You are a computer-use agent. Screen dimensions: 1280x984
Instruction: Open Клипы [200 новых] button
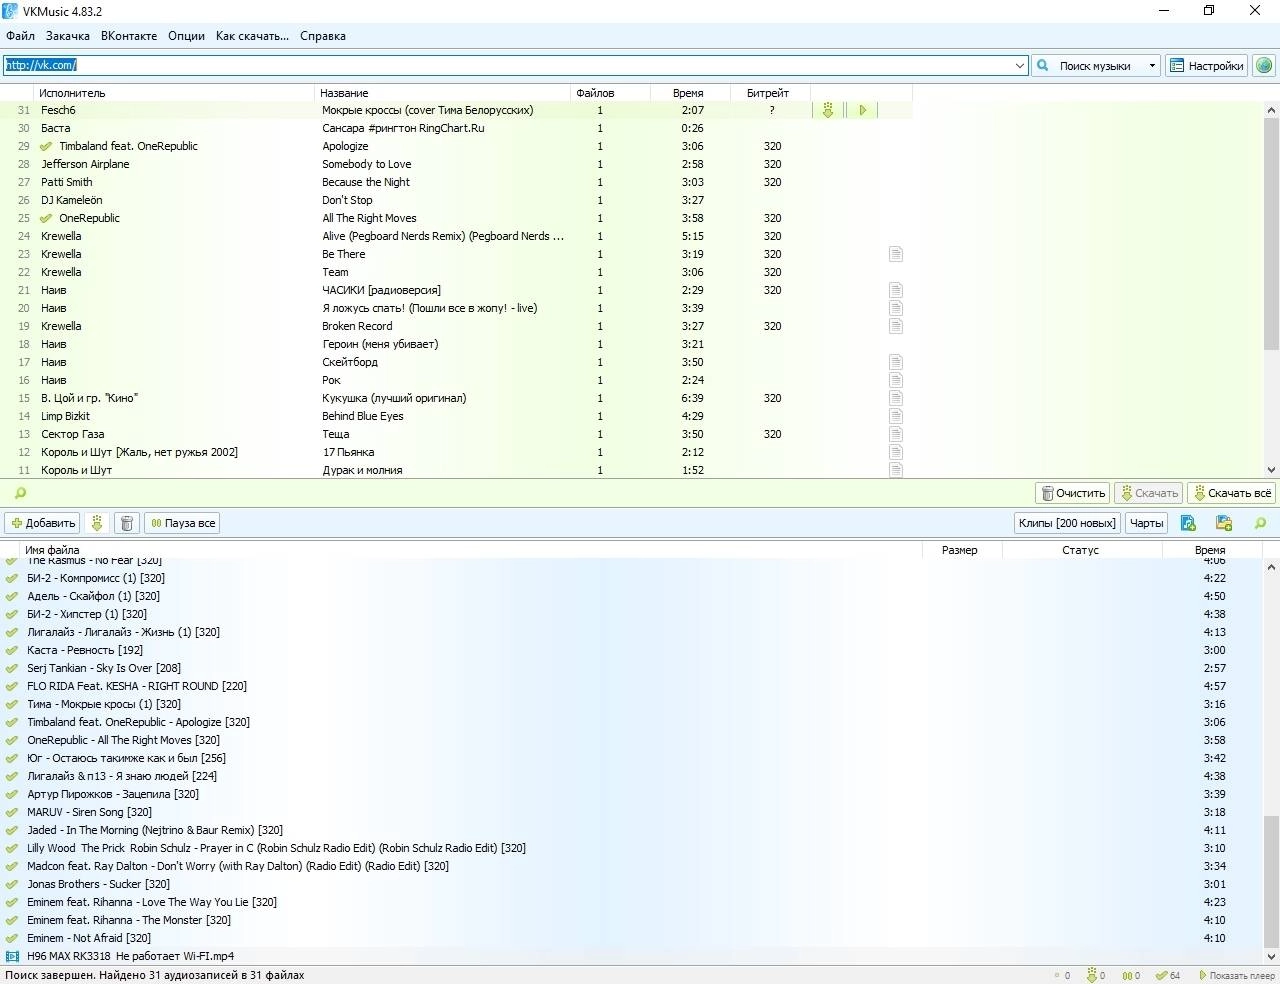[x=1067, y=523]
